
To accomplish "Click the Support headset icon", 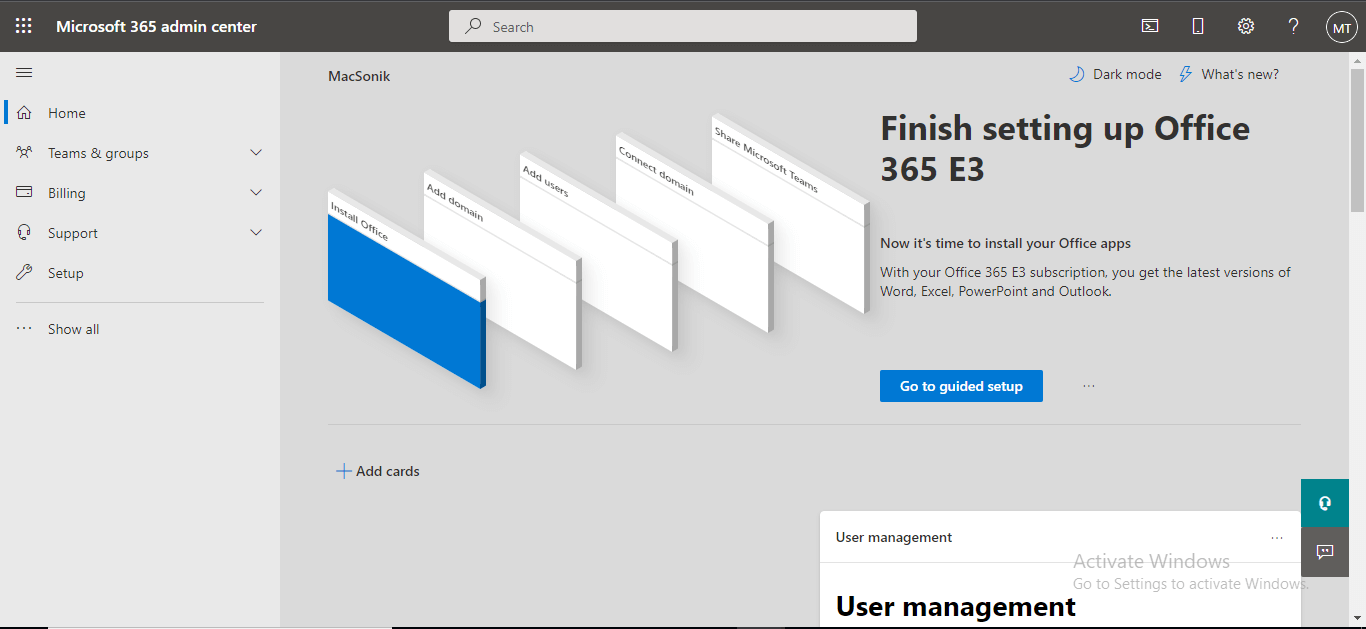I will click(24, 232).
